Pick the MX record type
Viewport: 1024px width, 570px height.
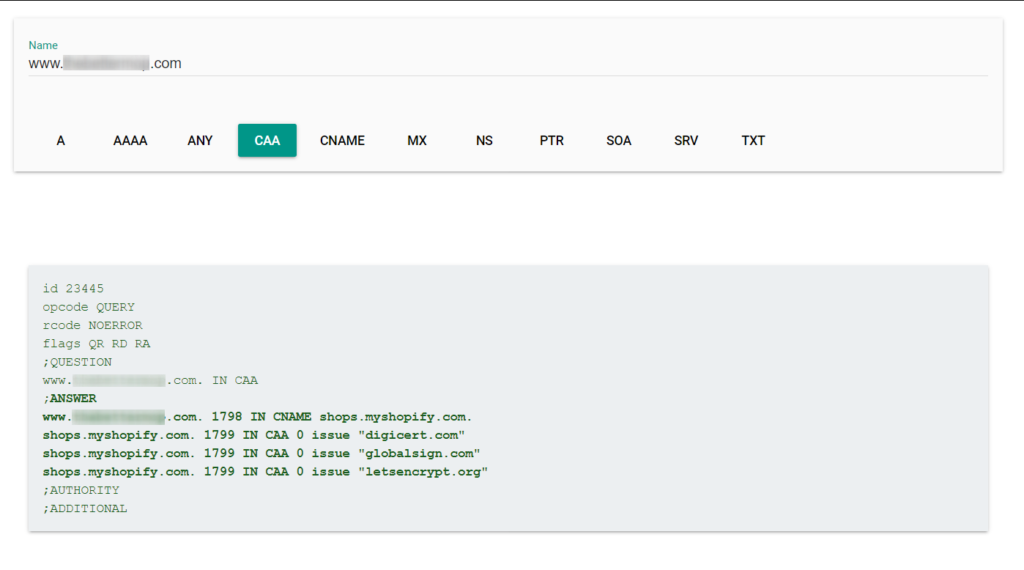coord(417,141)
